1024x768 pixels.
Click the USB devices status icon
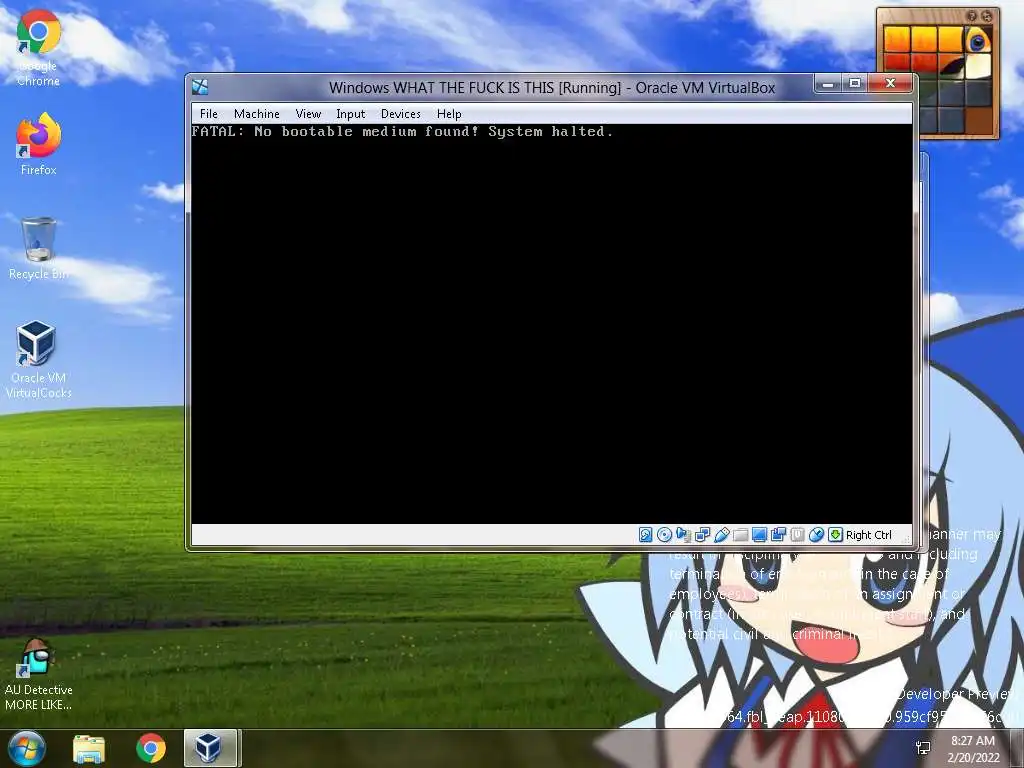click(x=721, y=535)
